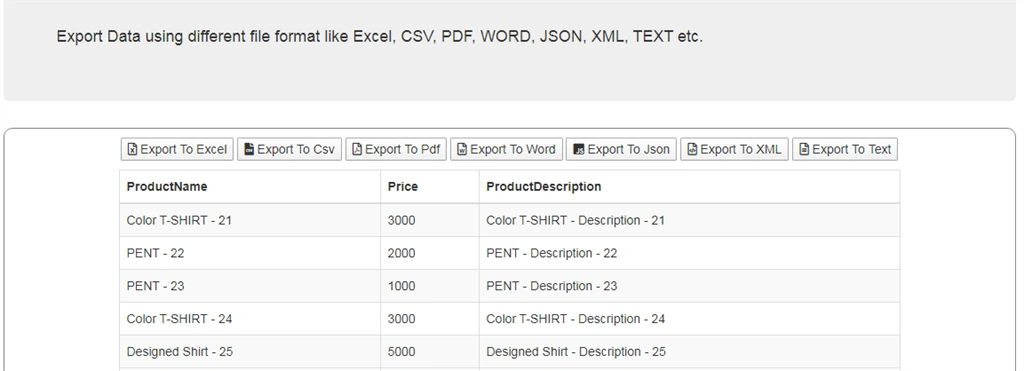This screenshot has height=371, width=1024.
Task: Select the ProductName column header
Action: (x=250, y=187)
